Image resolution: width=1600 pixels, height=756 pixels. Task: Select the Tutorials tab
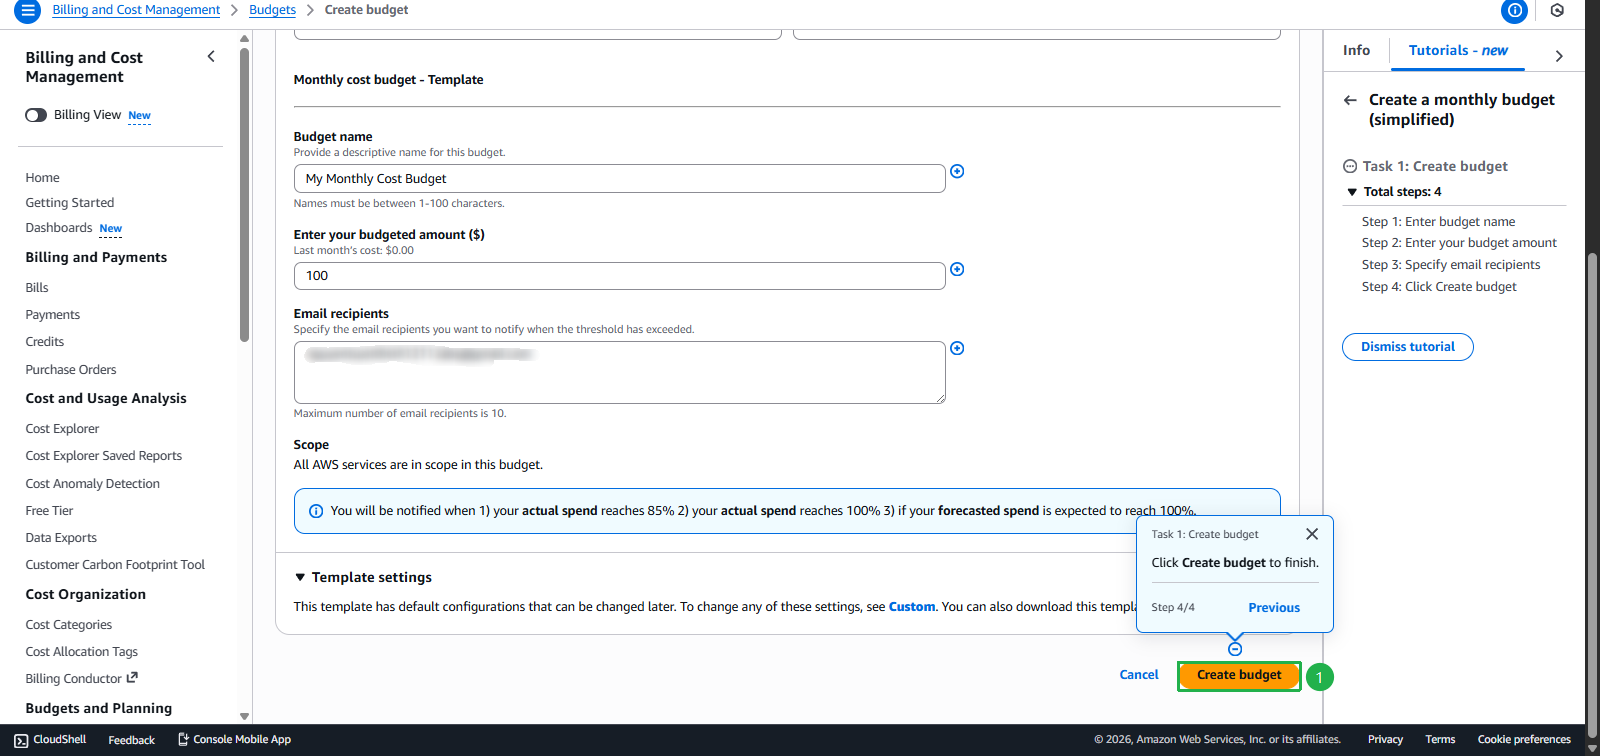1457,51
